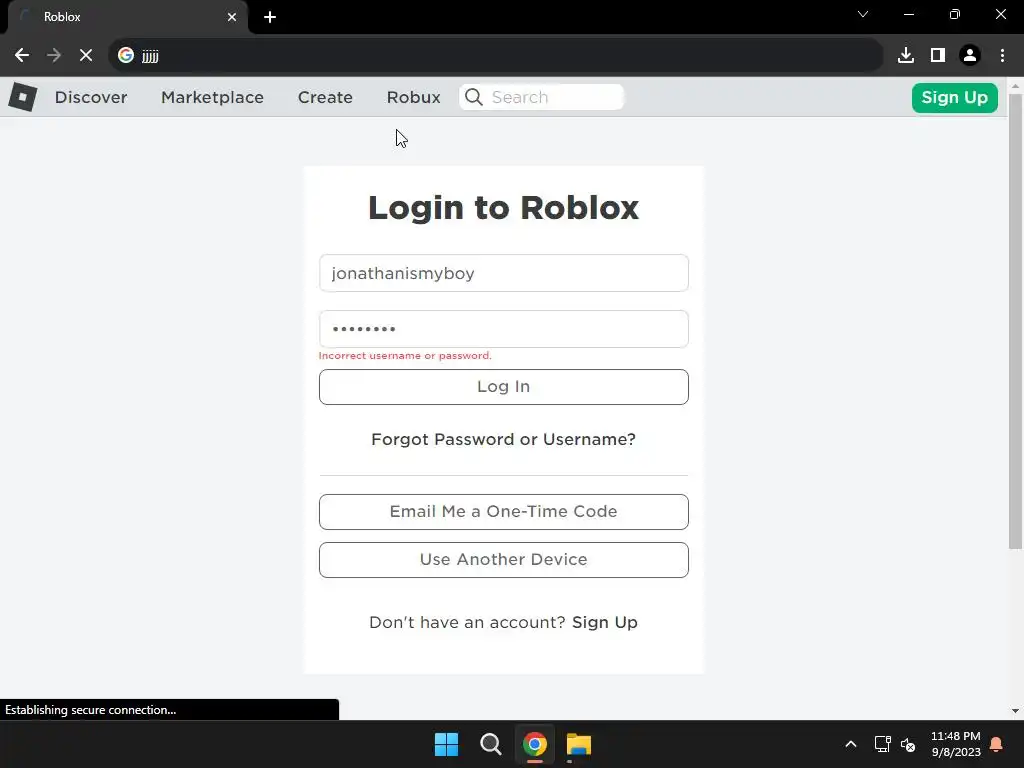Click the Log In button
This screenshot has height=768, width=1024.
tap(504, 387)
